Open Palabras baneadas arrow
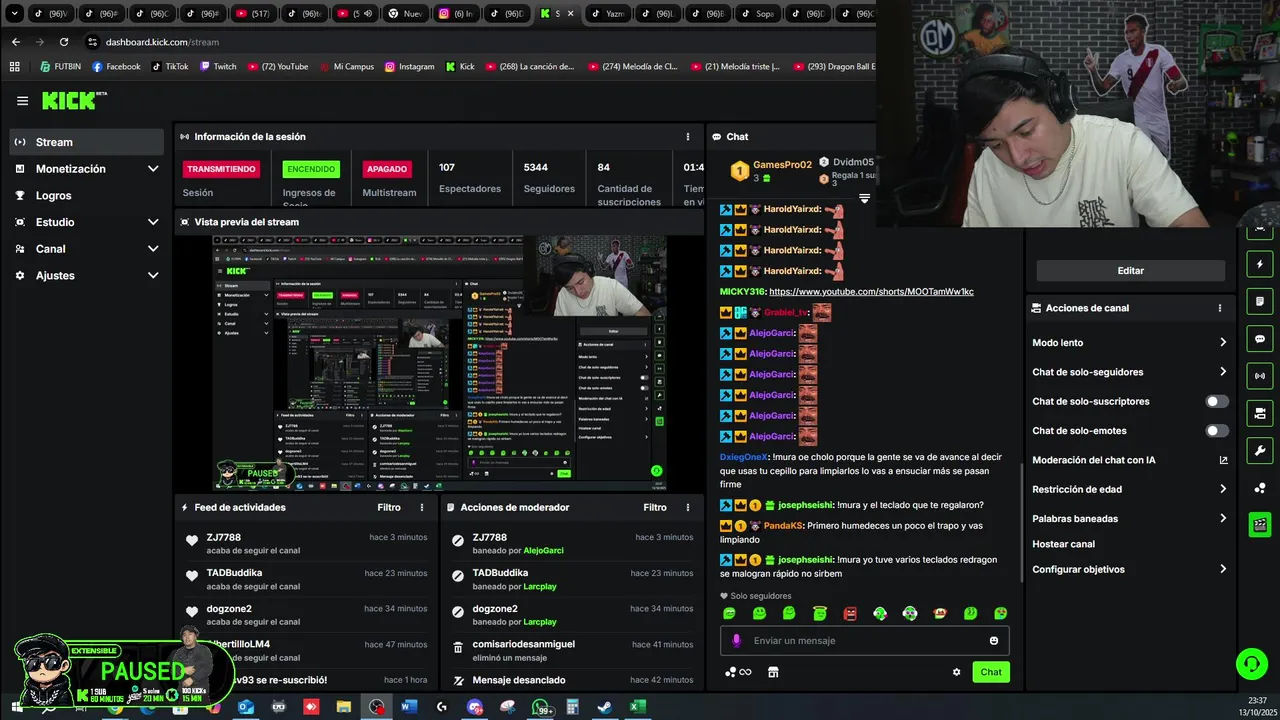The width and height of the screenshot is (1280, 720). click(1222, 518)
